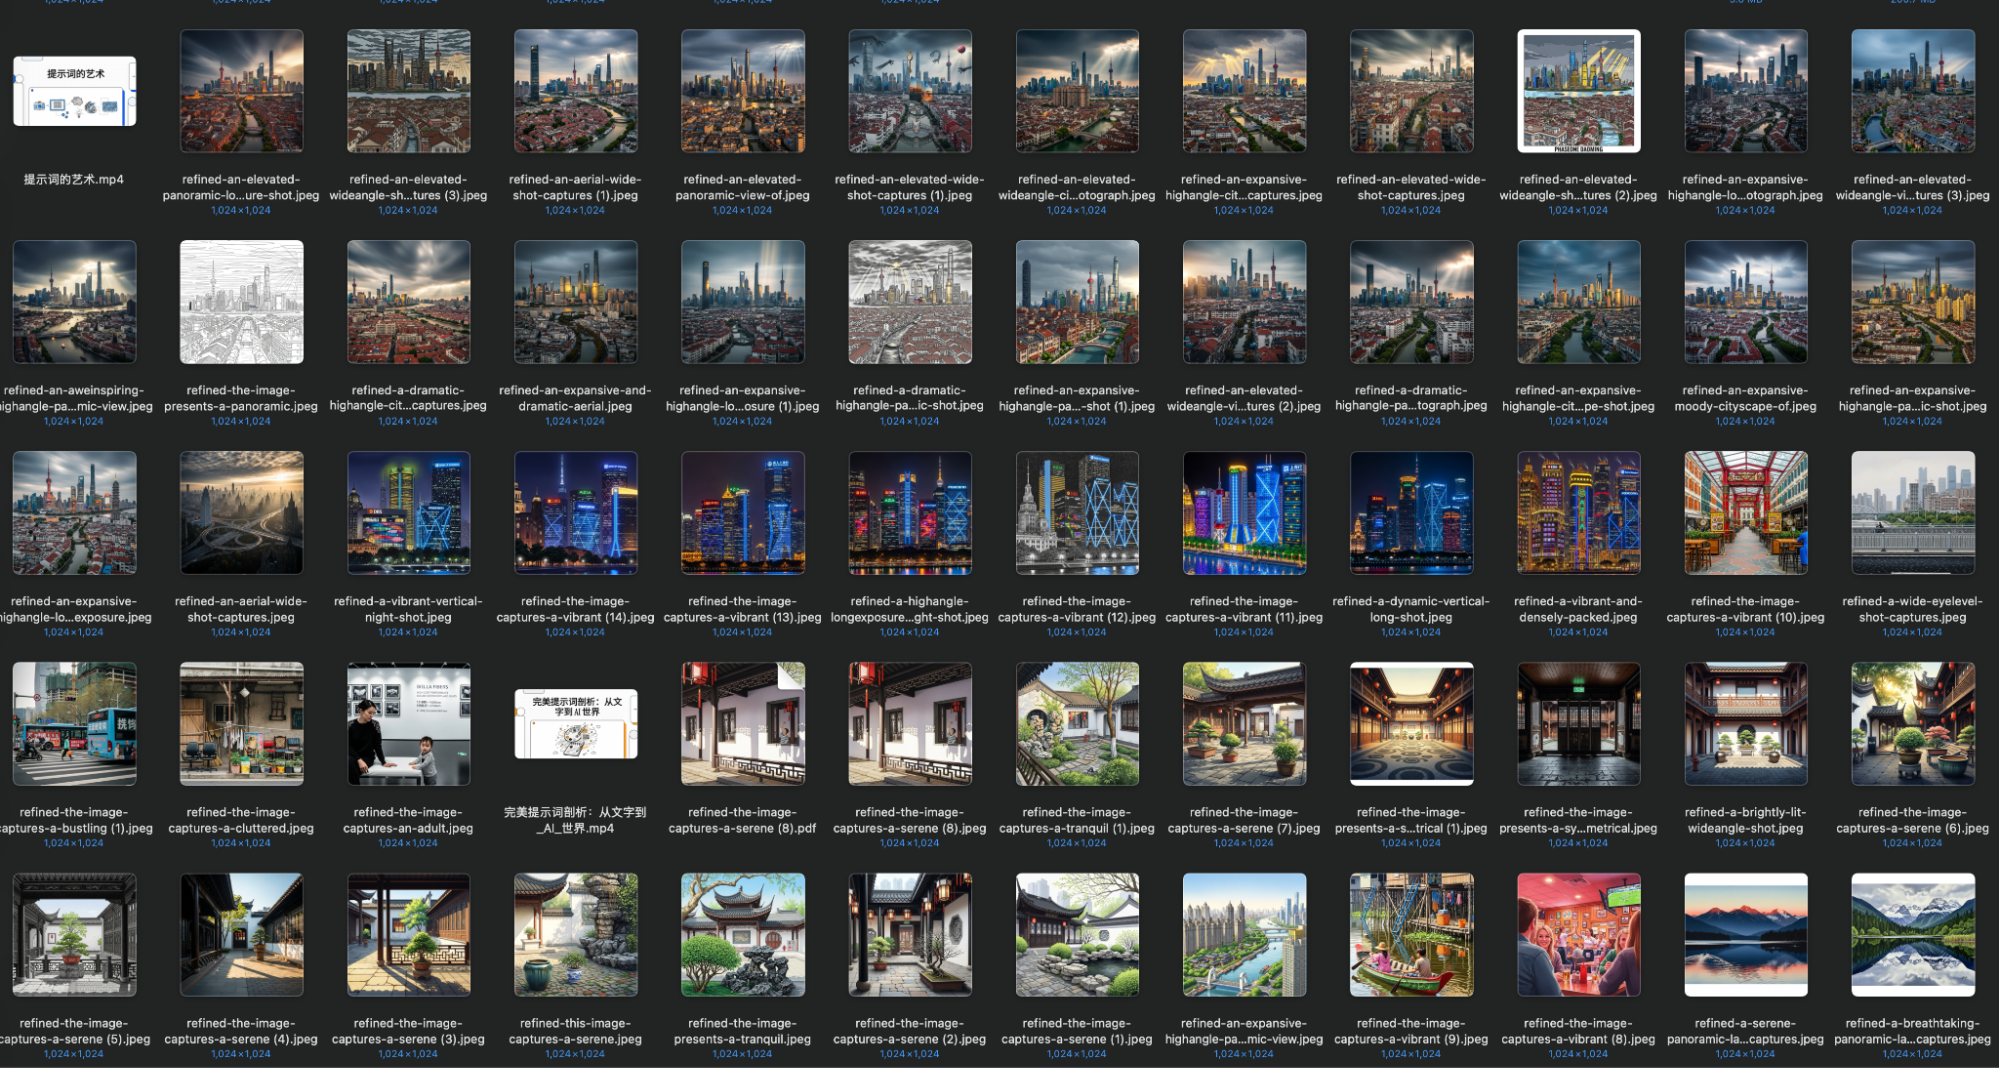This screenshot has height=1068, width=1999.
Task: Select the vibrant-and-densely-packed neon city thumbnail
Action: 1578,512
